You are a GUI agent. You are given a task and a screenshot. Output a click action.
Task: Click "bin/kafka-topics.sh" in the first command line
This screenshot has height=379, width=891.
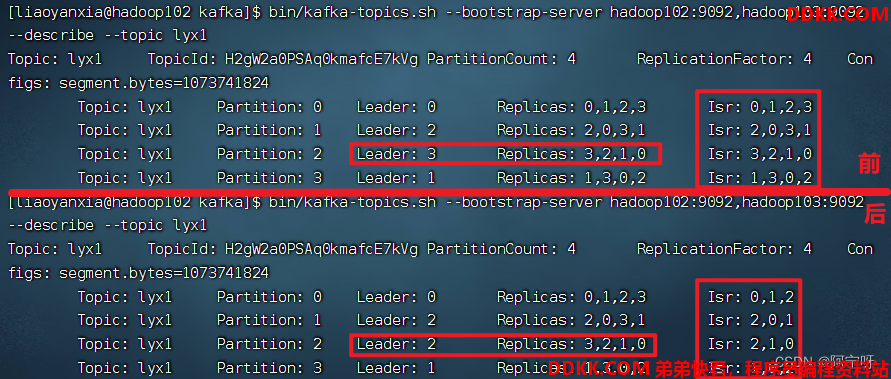[x=352, y=12]
